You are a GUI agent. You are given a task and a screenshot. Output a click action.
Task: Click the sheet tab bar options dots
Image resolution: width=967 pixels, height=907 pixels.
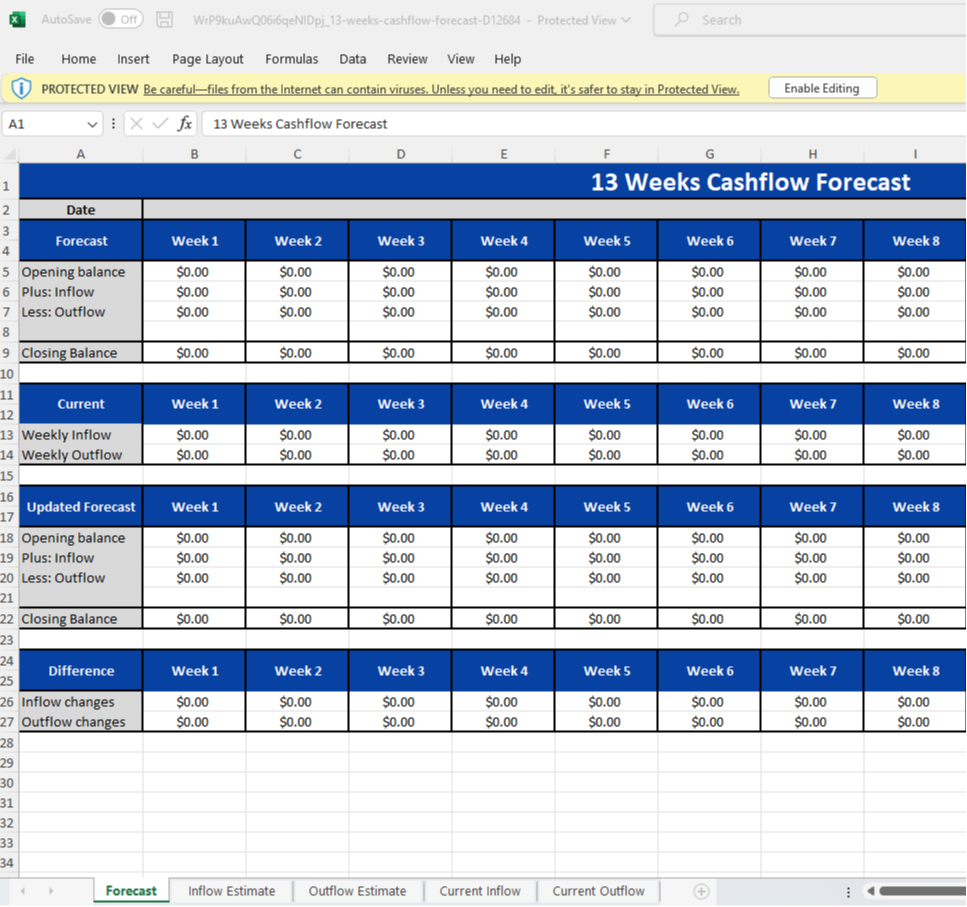(849, 892)
